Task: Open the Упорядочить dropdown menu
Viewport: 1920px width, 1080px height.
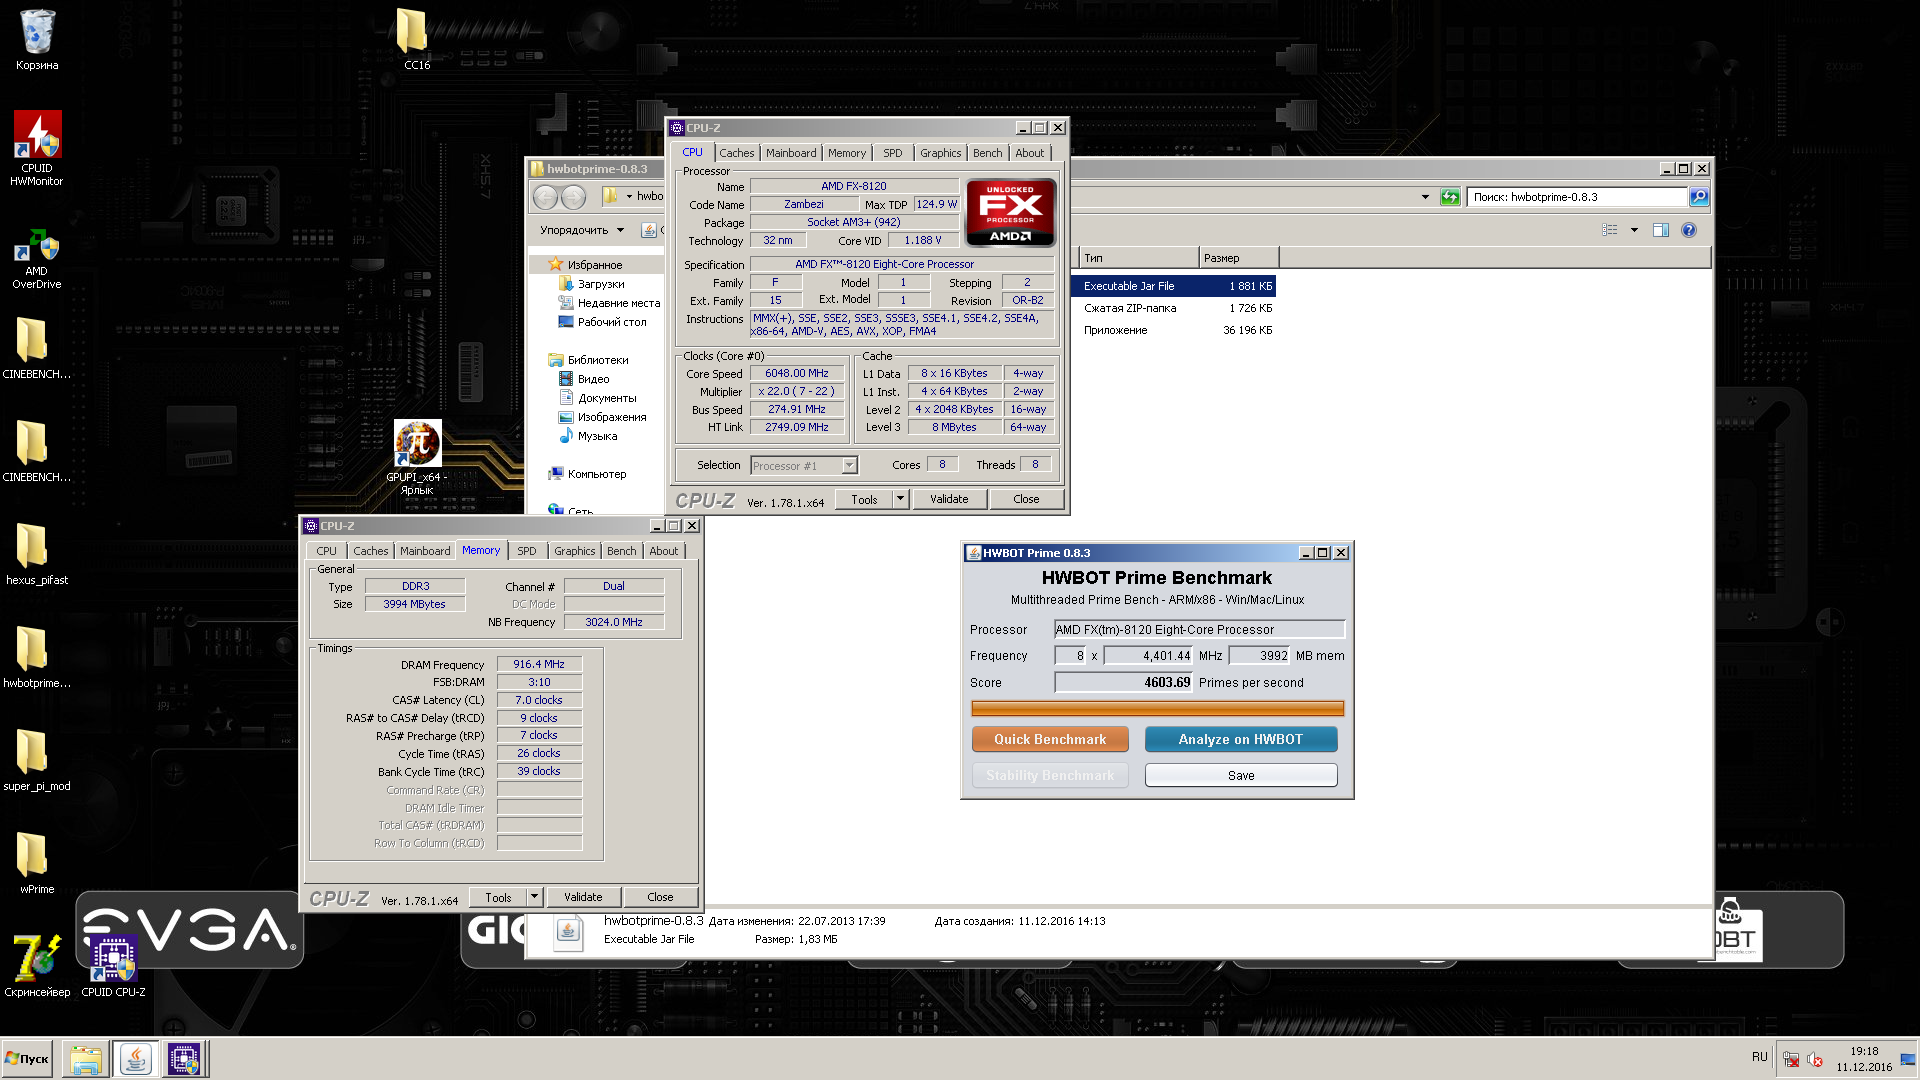Action: pos(582,230)
